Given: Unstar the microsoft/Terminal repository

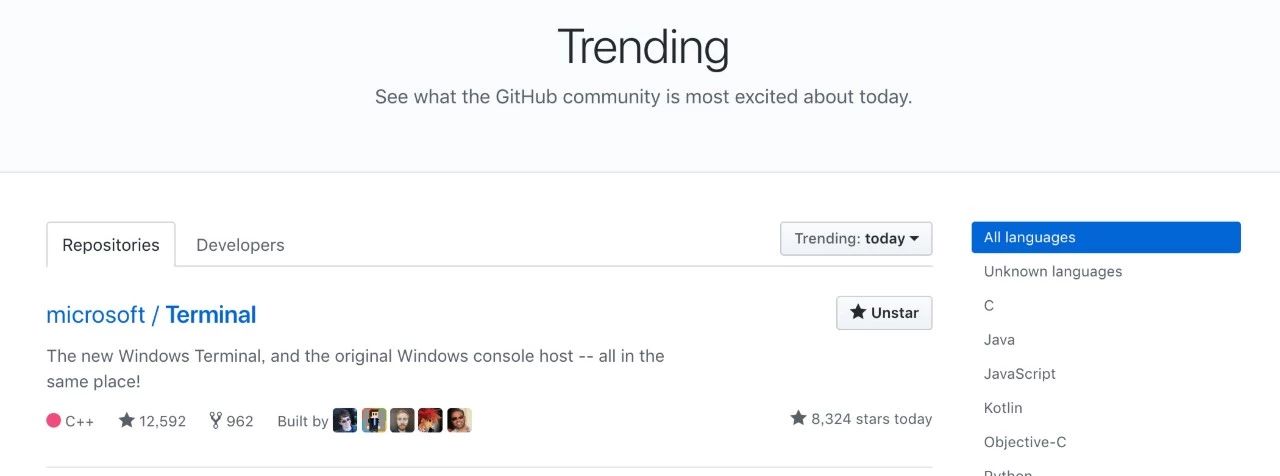Looking at the screenshot, I should click(x=884, y=312).
